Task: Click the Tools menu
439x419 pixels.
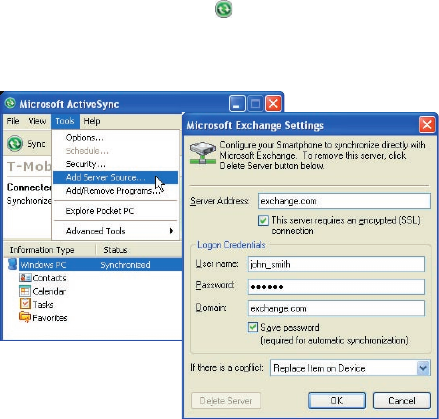Action: [x=65, y=121]
